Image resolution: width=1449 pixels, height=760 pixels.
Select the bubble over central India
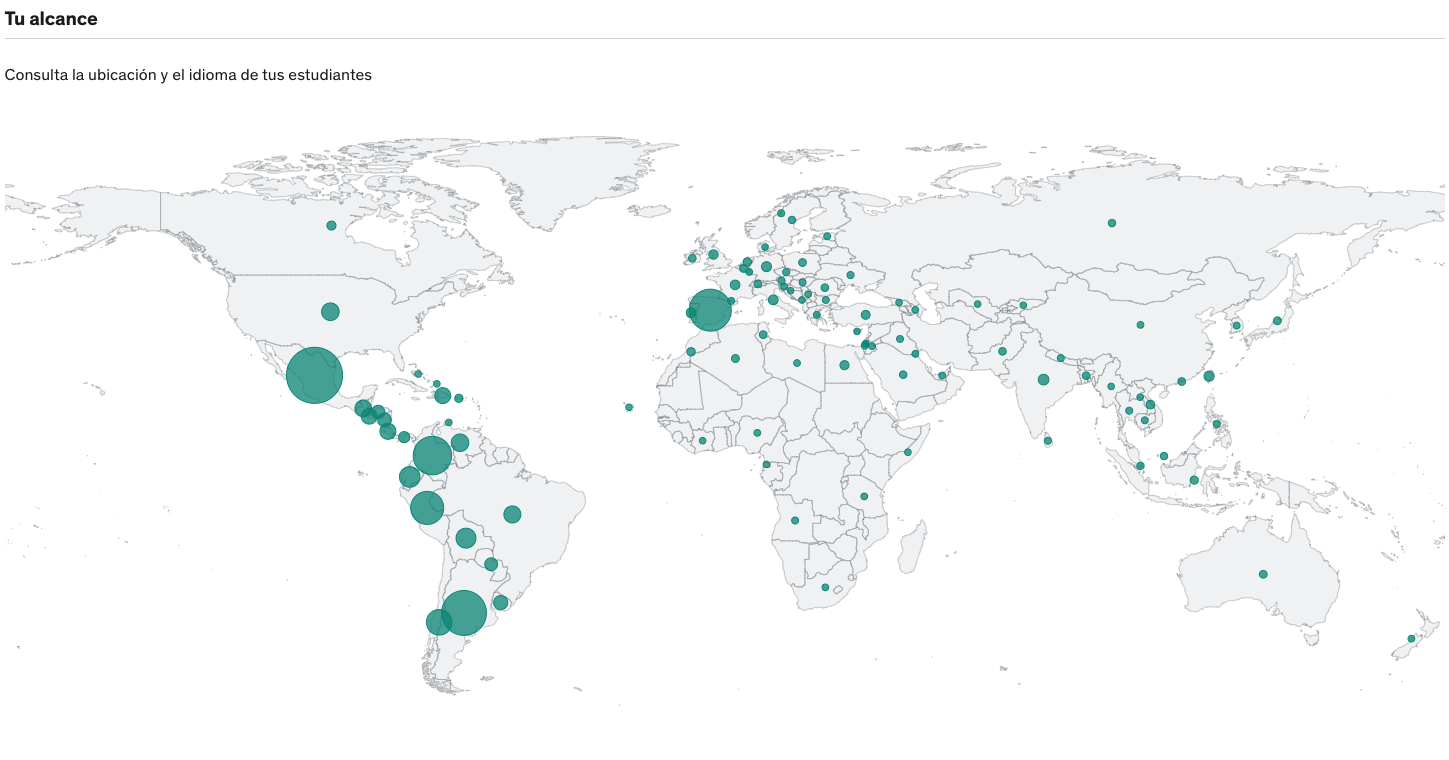pyautogui.click(x=1043, y=380)
